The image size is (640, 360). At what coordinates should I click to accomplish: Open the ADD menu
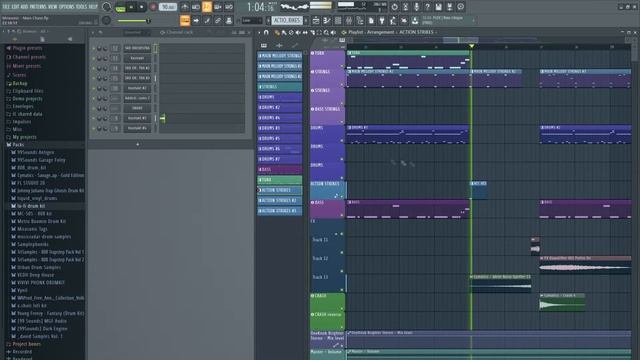pos(24,7)
